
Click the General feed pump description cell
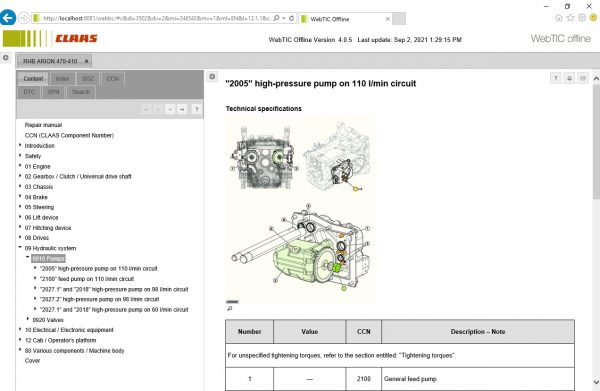click(478, 379)
